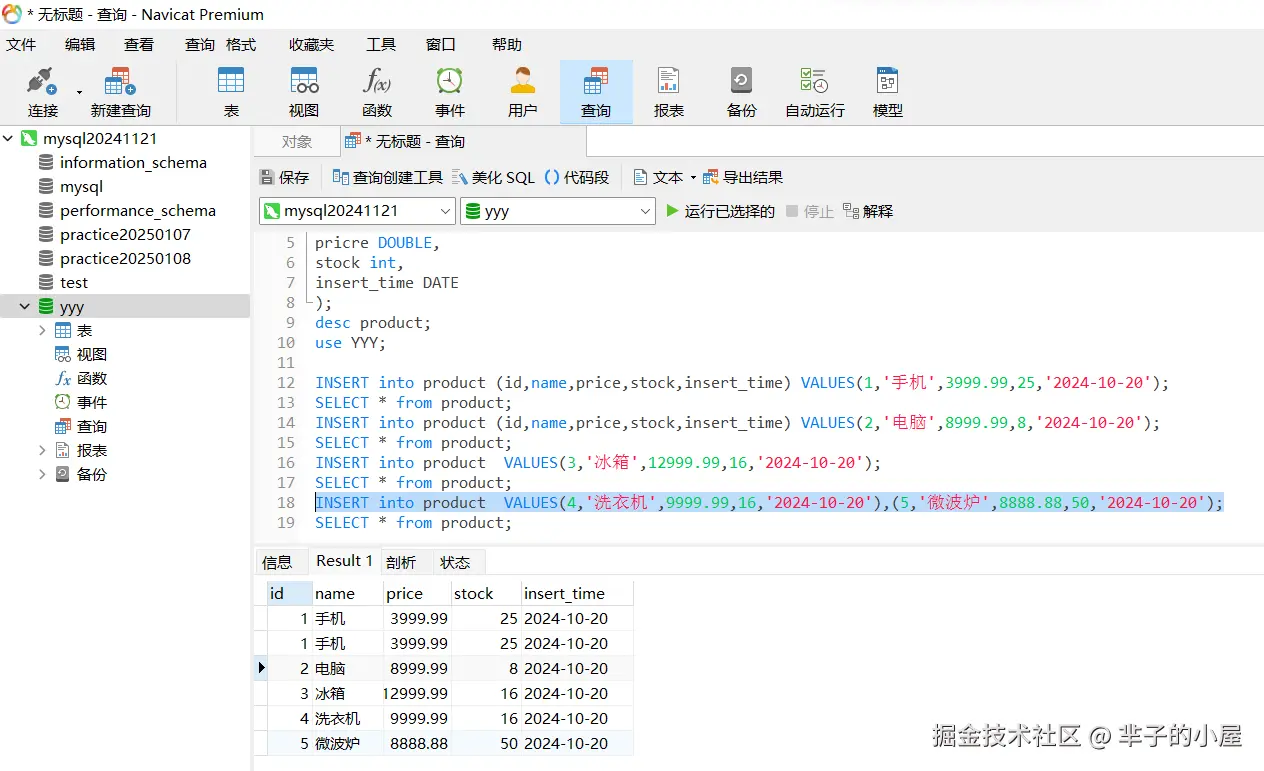Open the 编辑 menu
This screenshot has width=1264, height=771.
tap(80, 44)
